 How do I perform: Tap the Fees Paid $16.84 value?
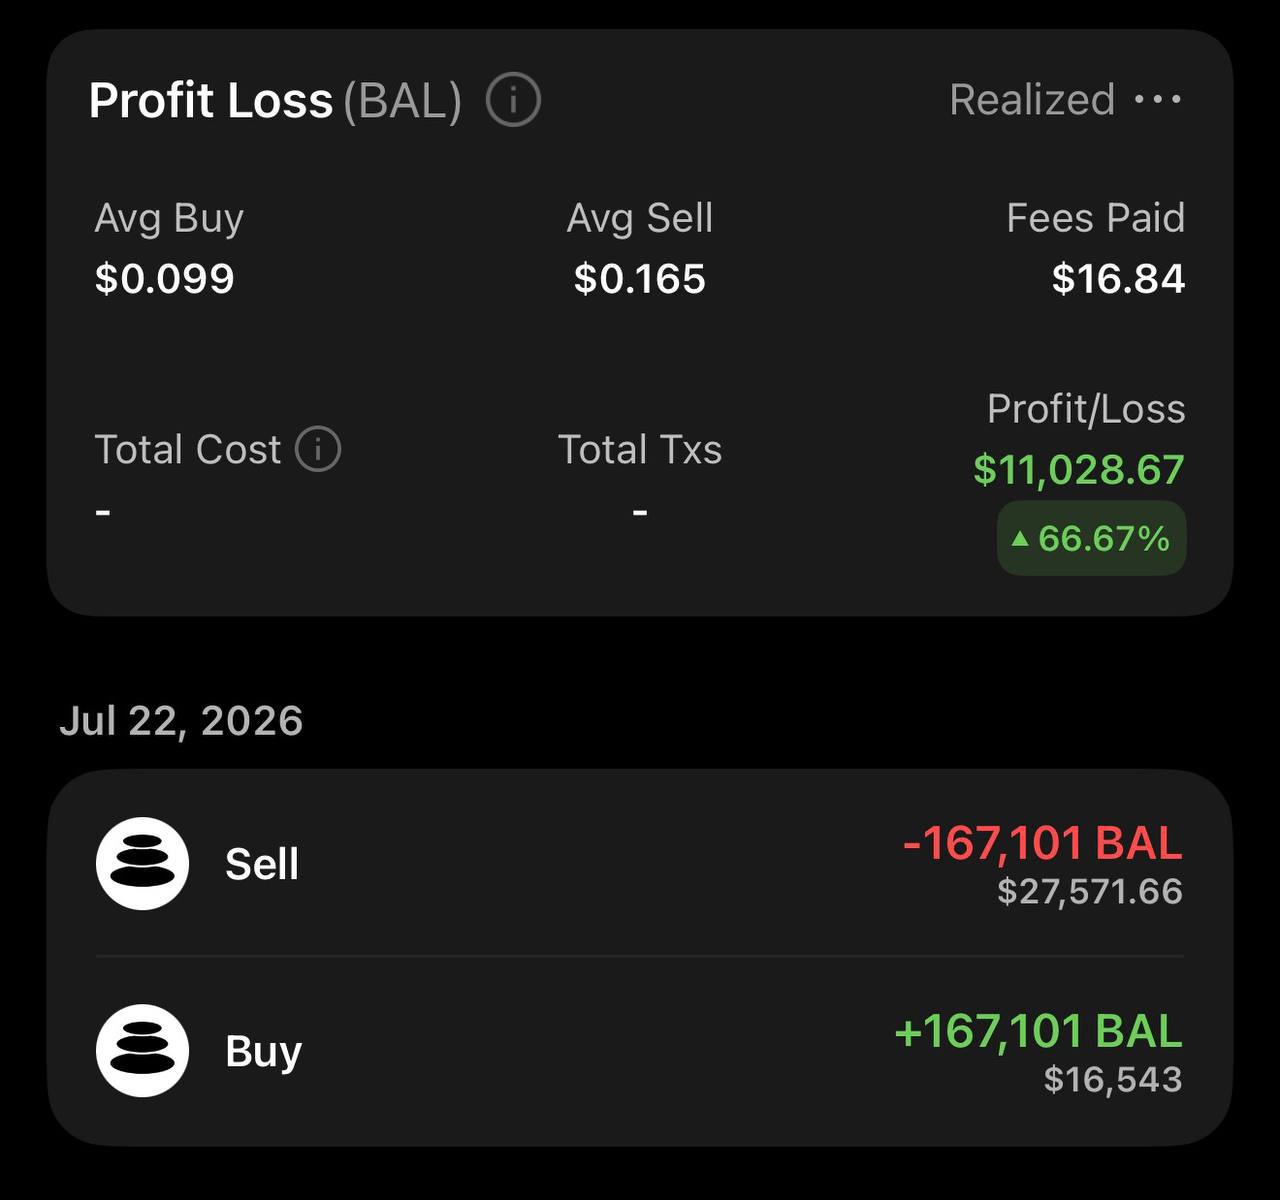1118,278
